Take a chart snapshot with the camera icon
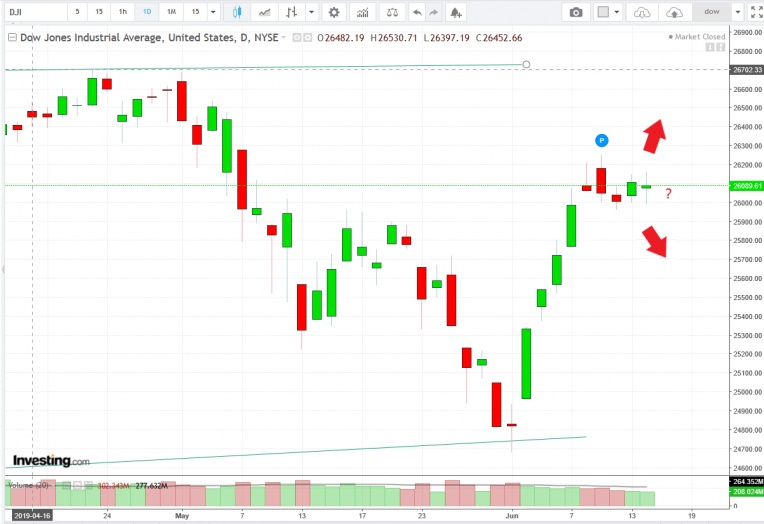This screenshot has height=524, width=764. tap(576, 12)
